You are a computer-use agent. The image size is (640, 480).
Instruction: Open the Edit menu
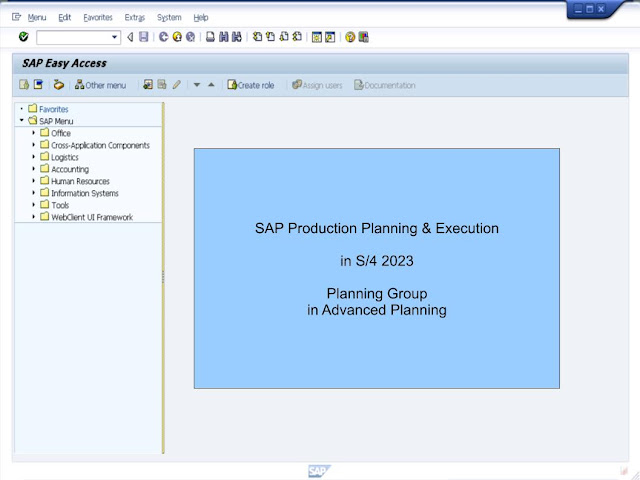coord(64,18)
